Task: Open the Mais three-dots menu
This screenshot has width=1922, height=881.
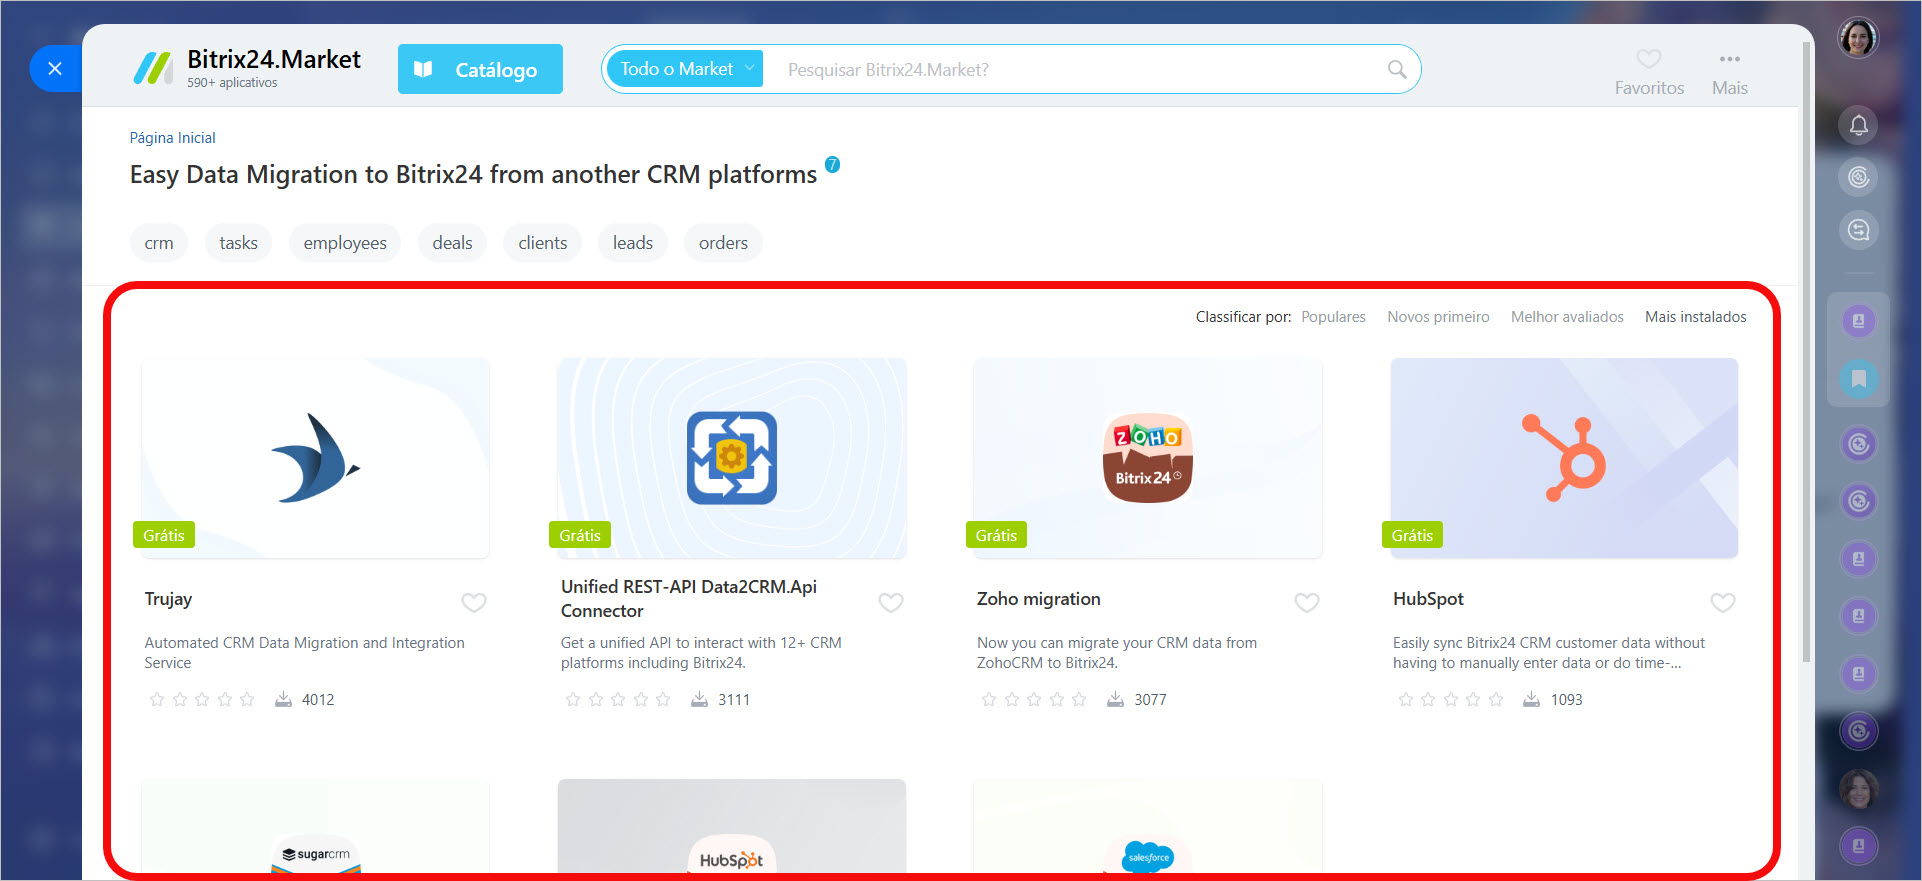Action: click(x=1730, y=59)
